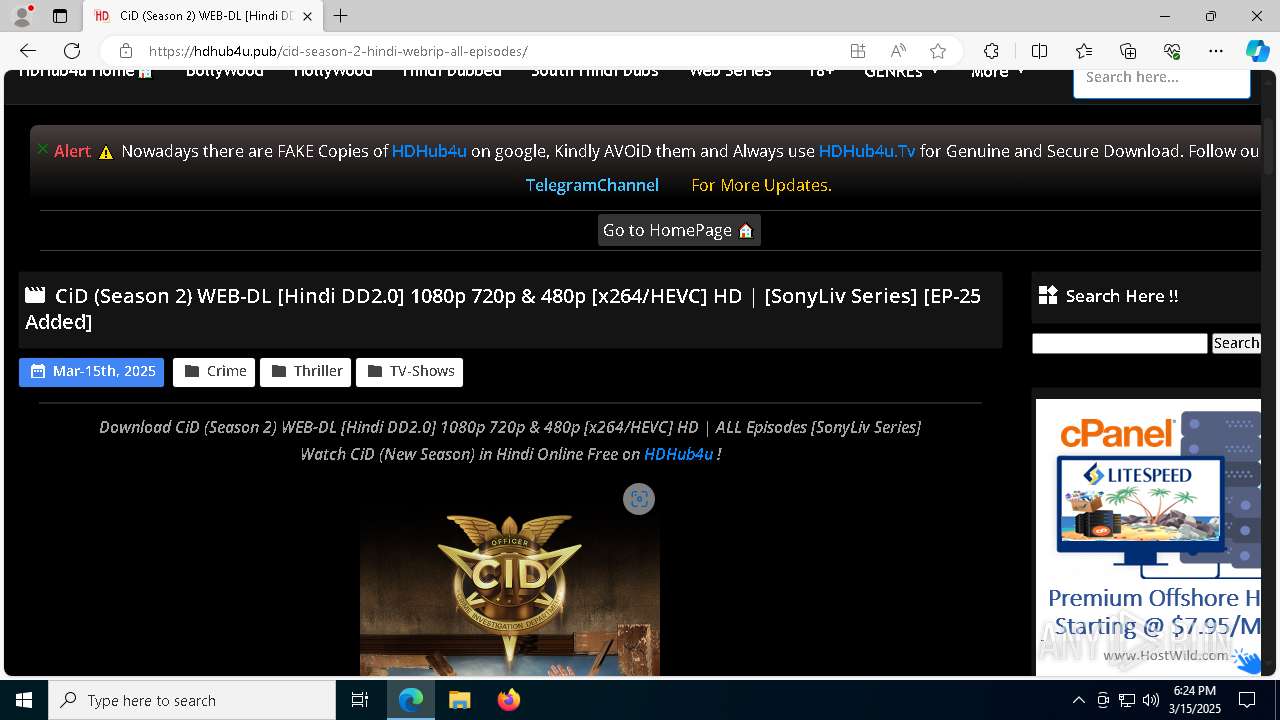Click the Mar-15th, 2025 date tag
Viewport: 1280px width, 720px height.
click(91, 372)
